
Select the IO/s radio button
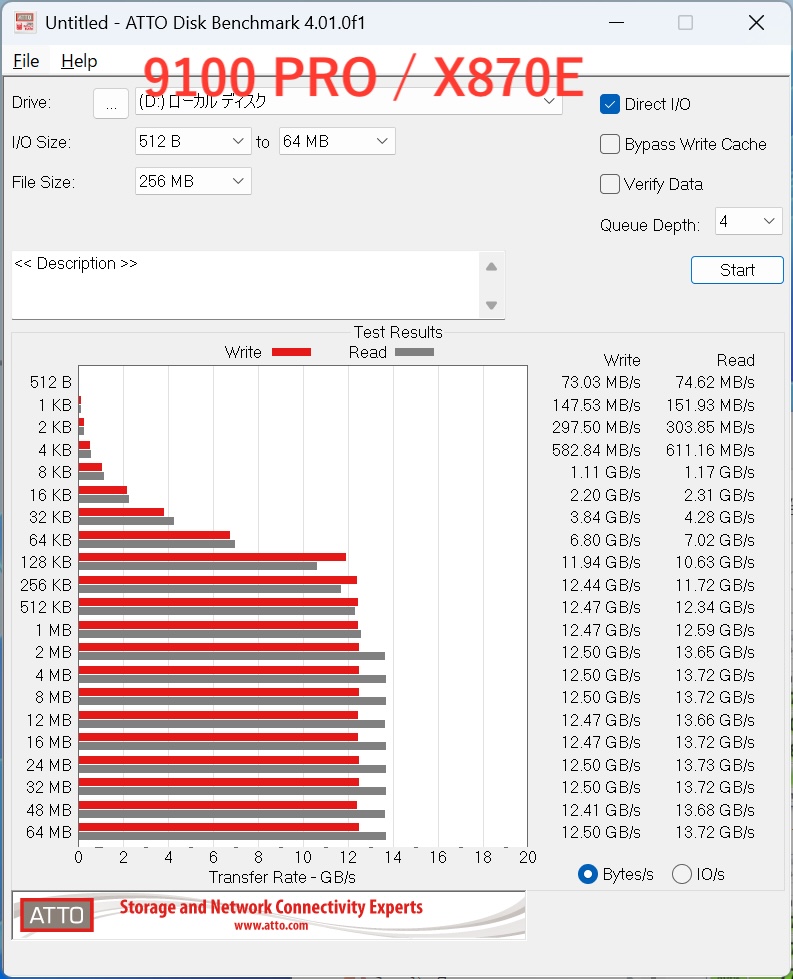point(681,874)
